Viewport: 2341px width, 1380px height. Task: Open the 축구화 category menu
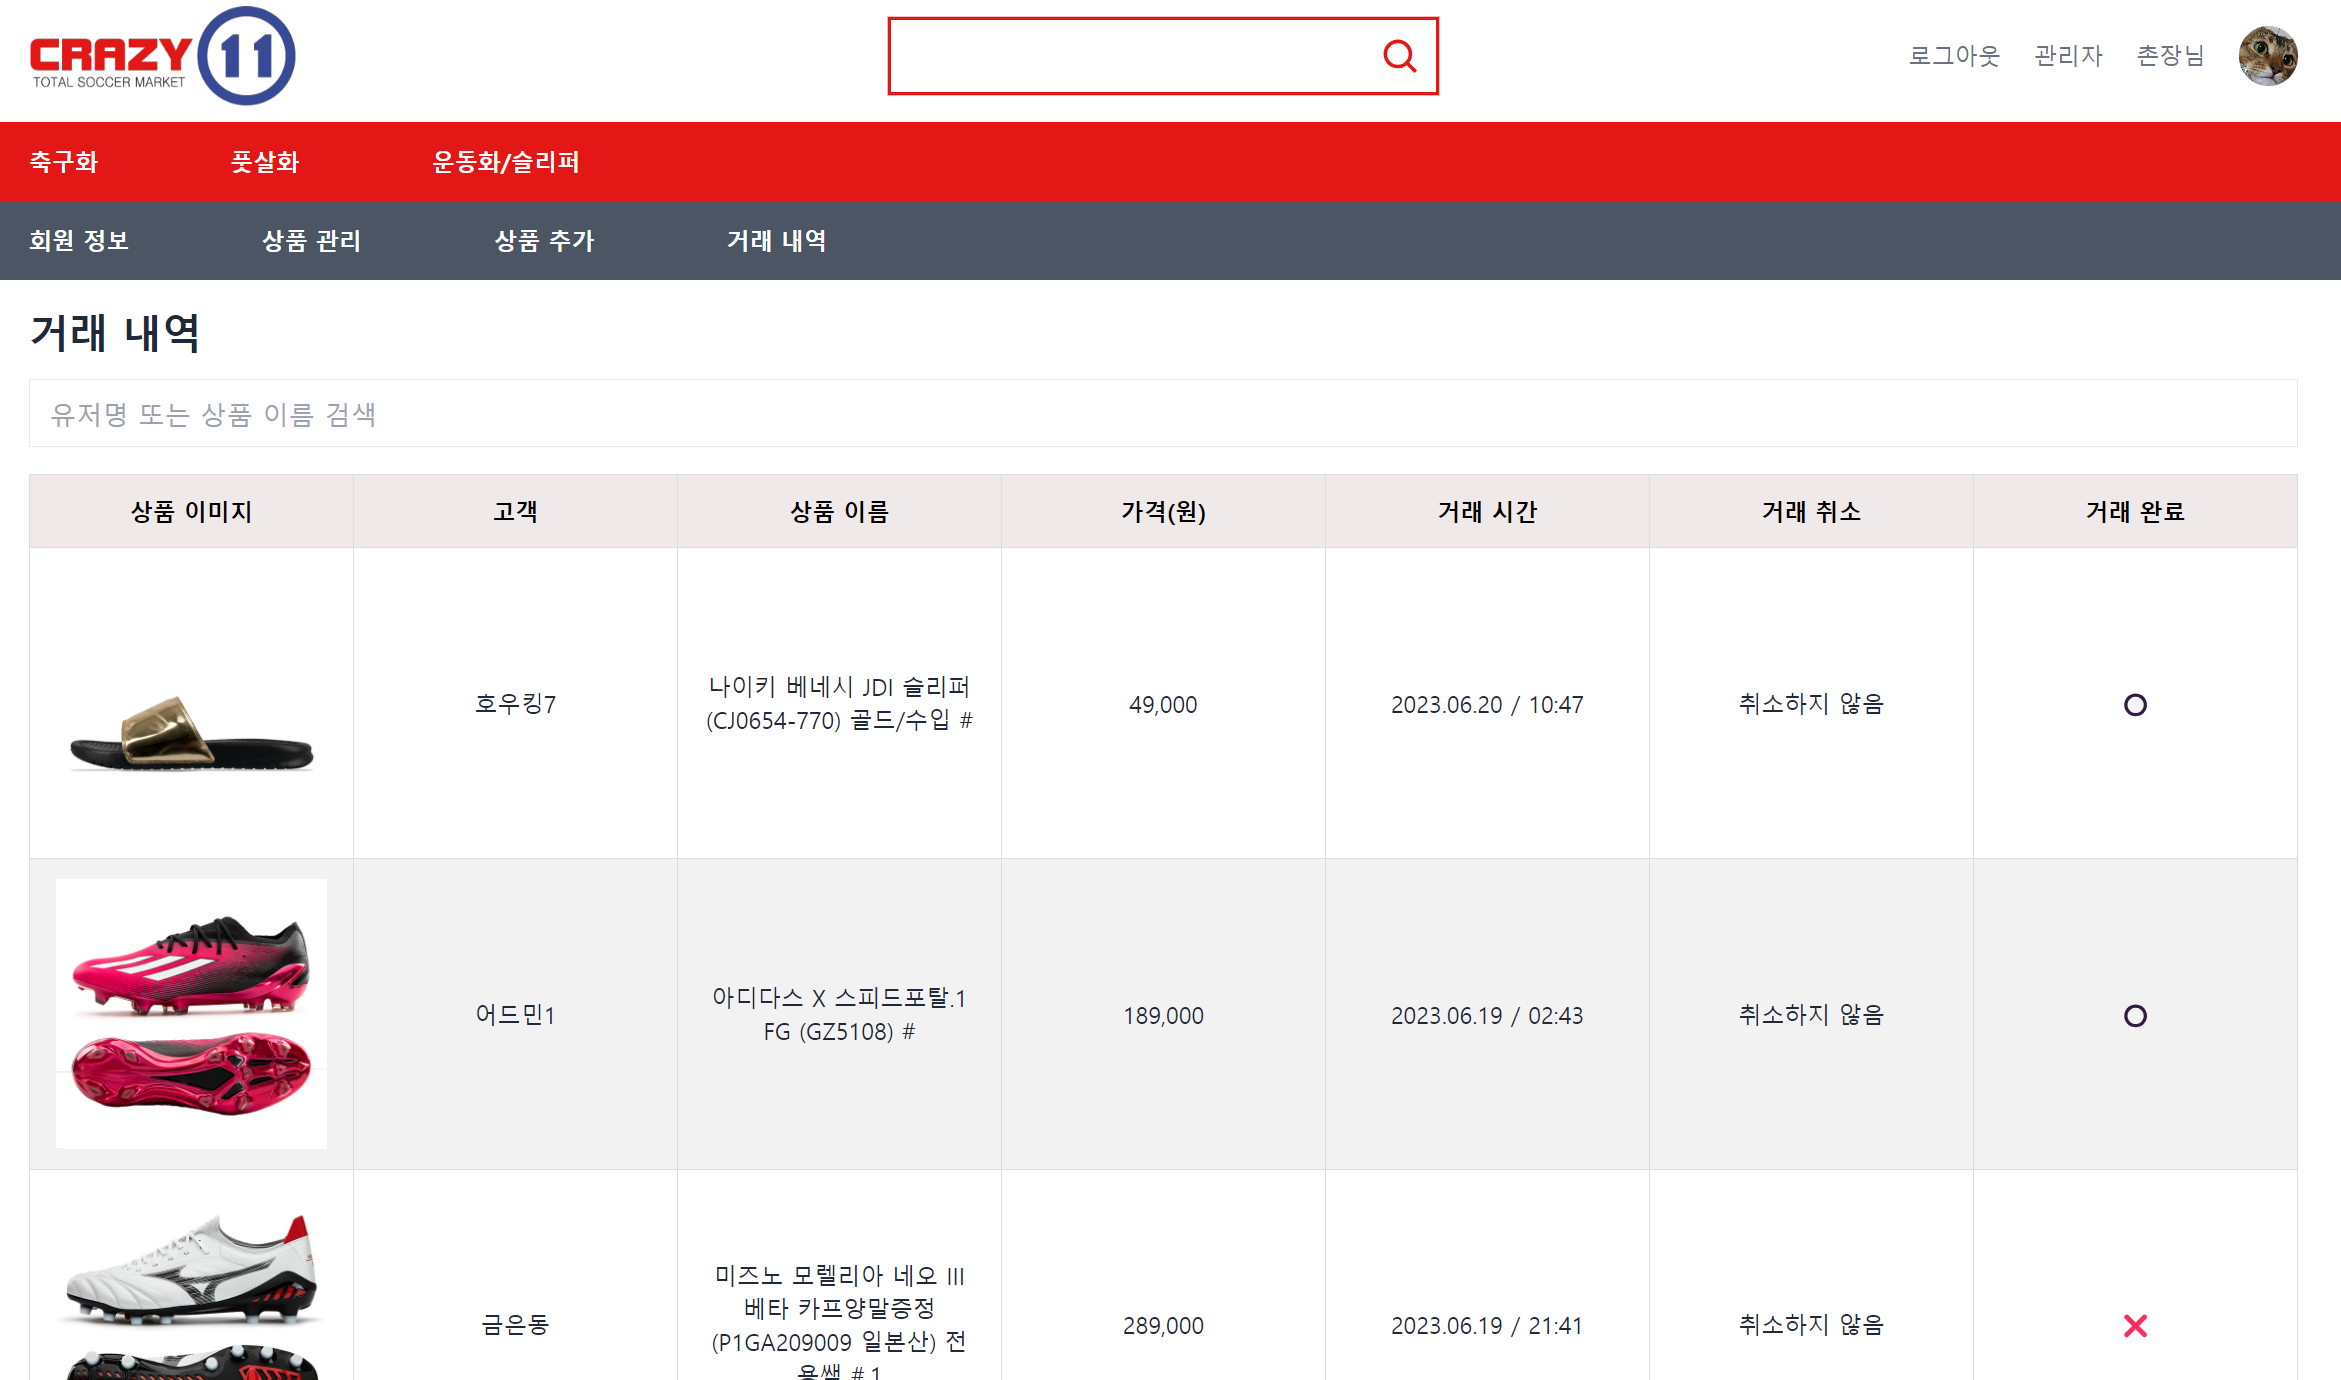pyautogui.click(x=64, y=162)
